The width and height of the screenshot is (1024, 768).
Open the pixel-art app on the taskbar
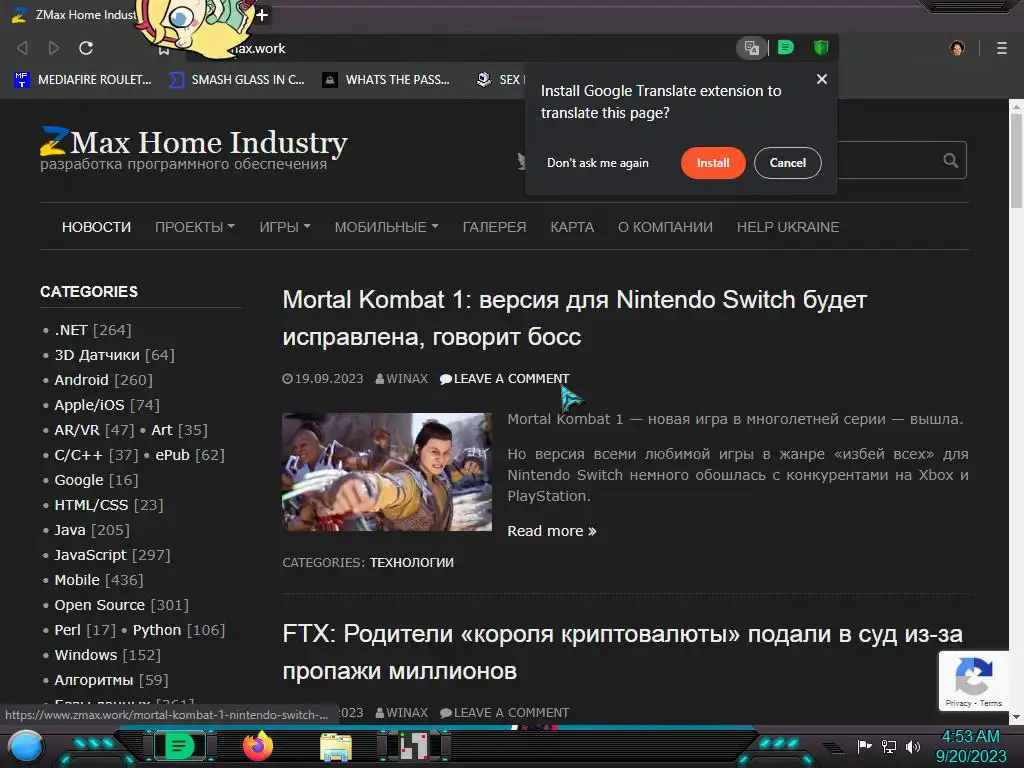pyautogui.click(x=413, y=746)
